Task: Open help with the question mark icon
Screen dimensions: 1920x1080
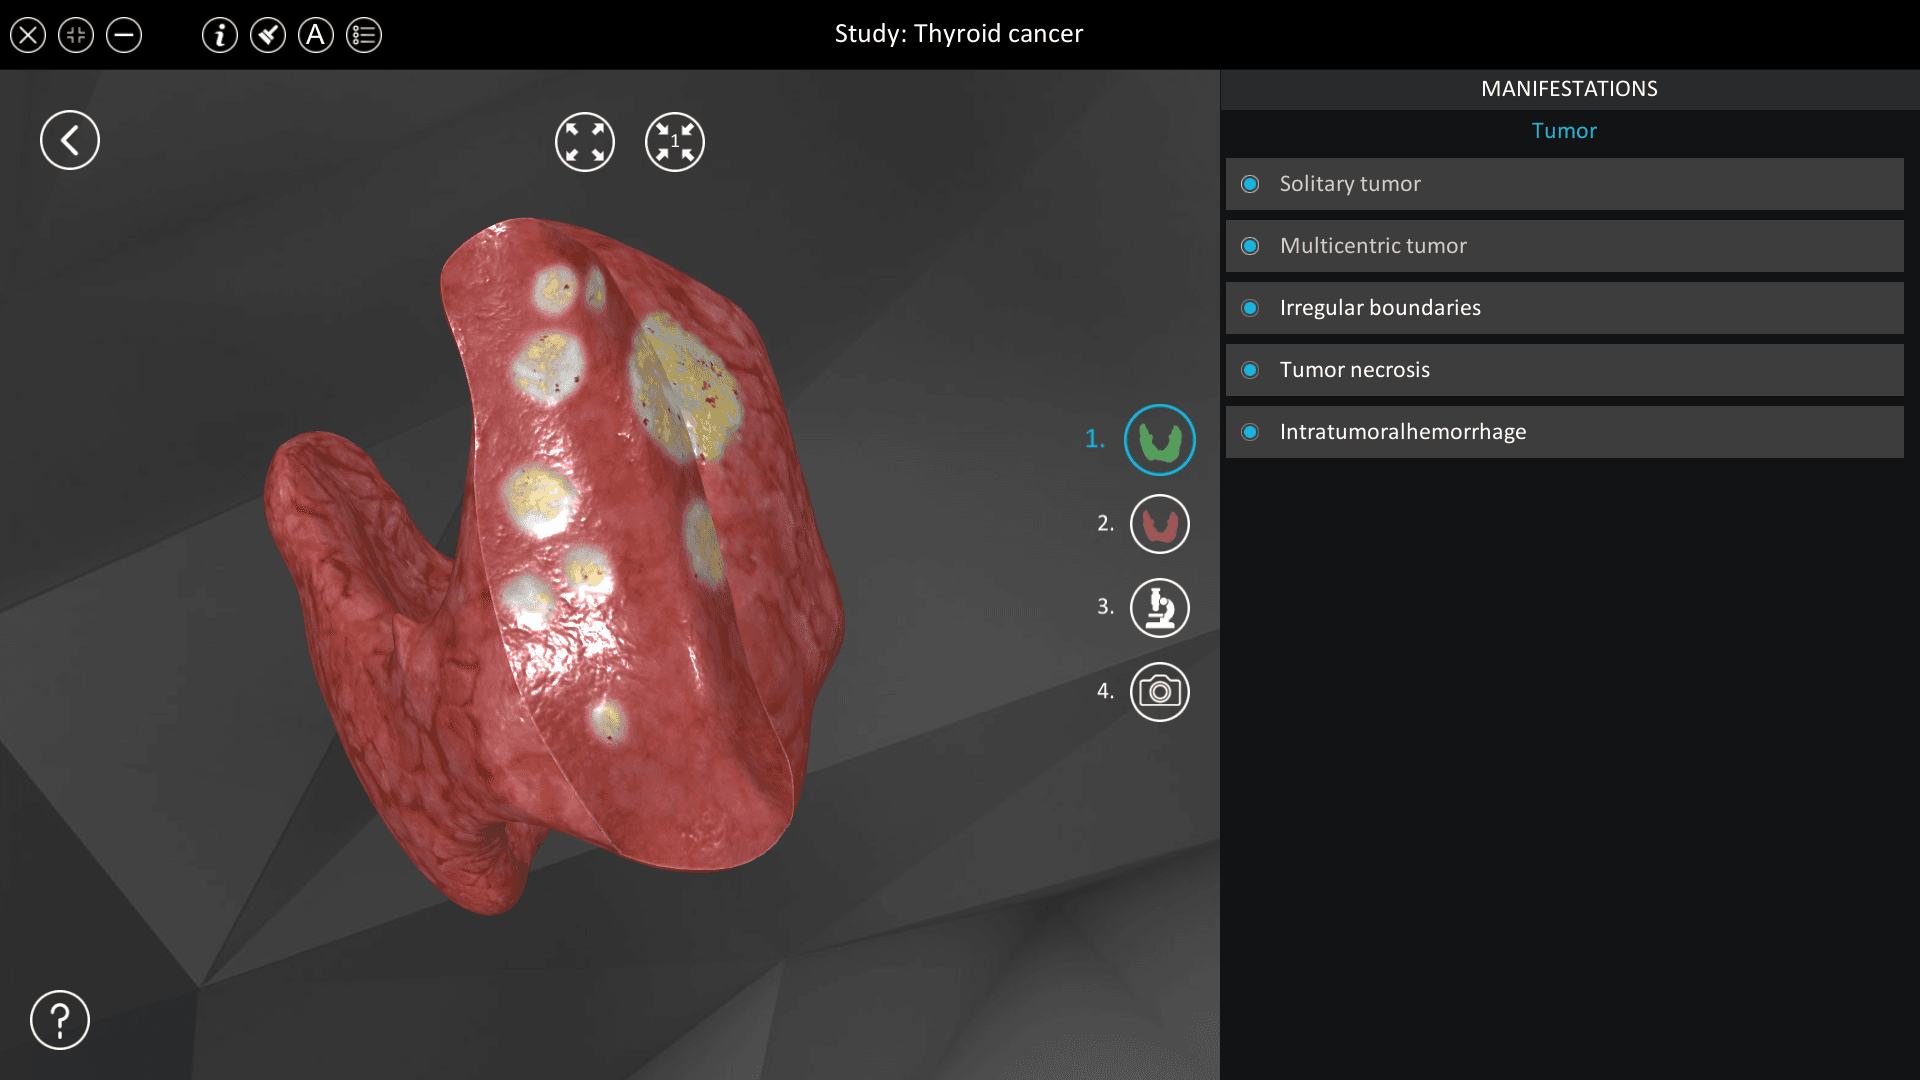Action: click(x=60, y=1020)
